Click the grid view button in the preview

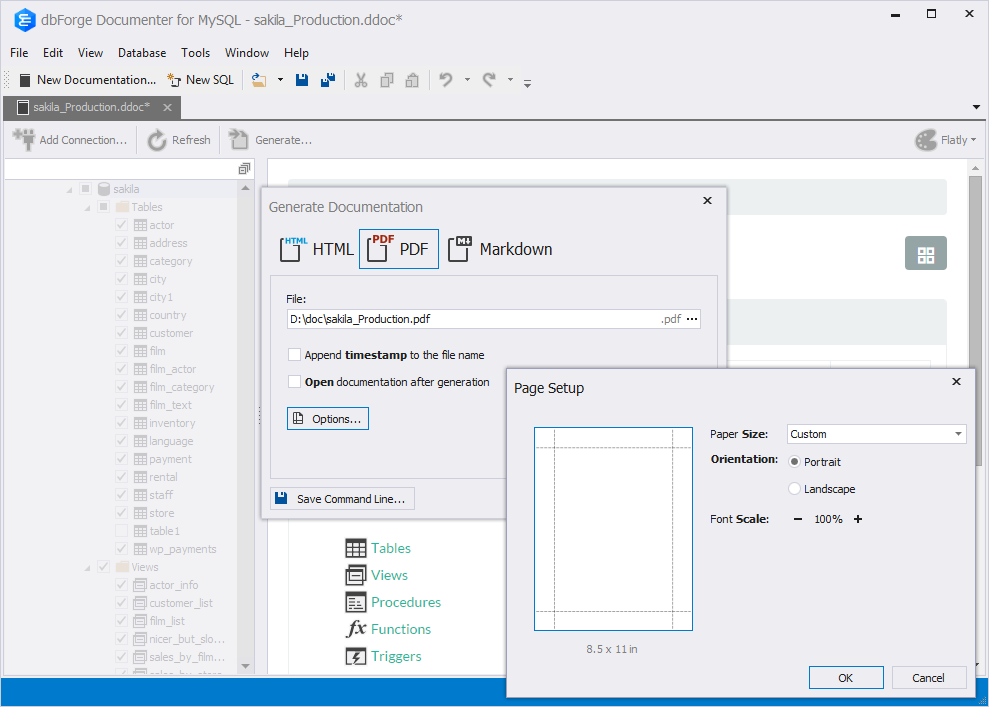tap(925, 253)
